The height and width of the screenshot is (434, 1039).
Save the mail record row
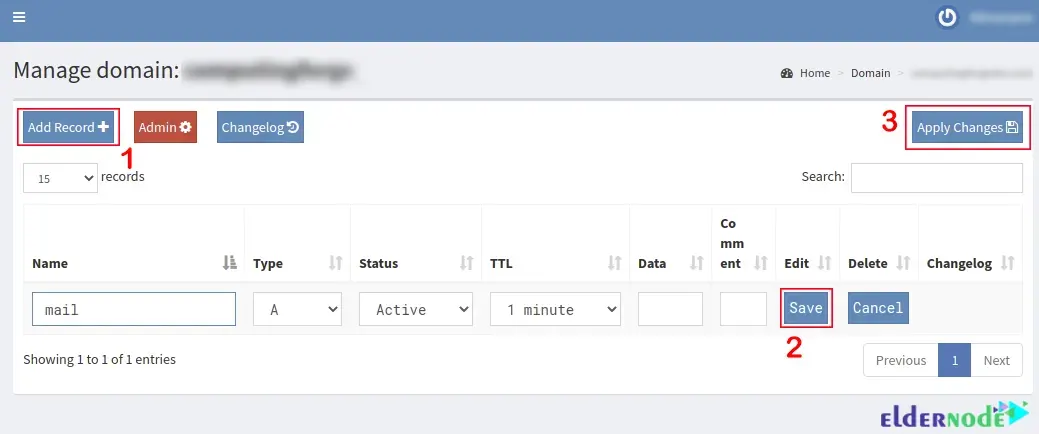805,308
